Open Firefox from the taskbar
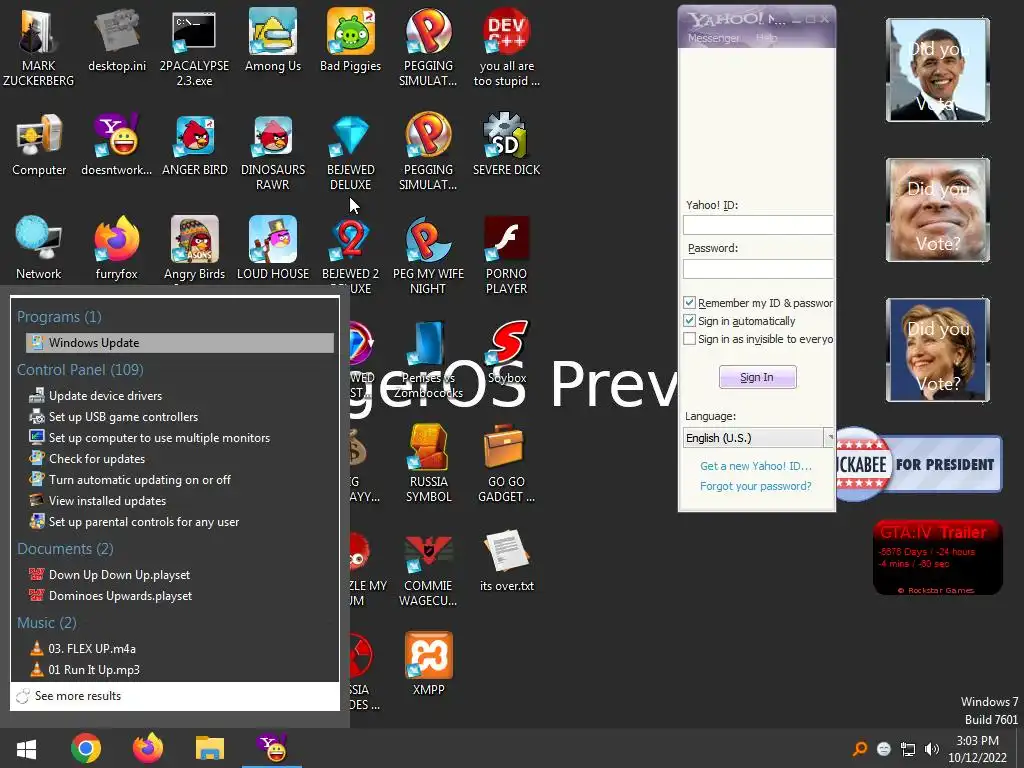This screenshot has width=1024, height=768. 148,748
